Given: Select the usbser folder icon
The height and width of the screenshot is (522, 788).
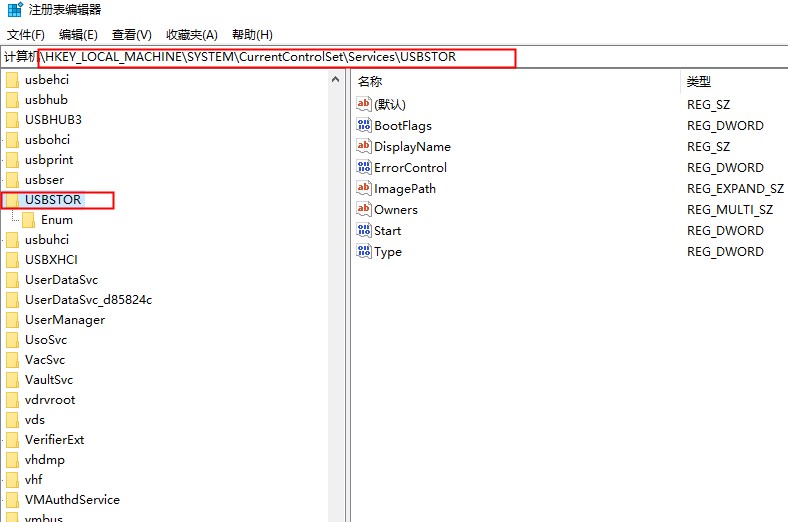Looking at the screenshot, I should [13, 180].
